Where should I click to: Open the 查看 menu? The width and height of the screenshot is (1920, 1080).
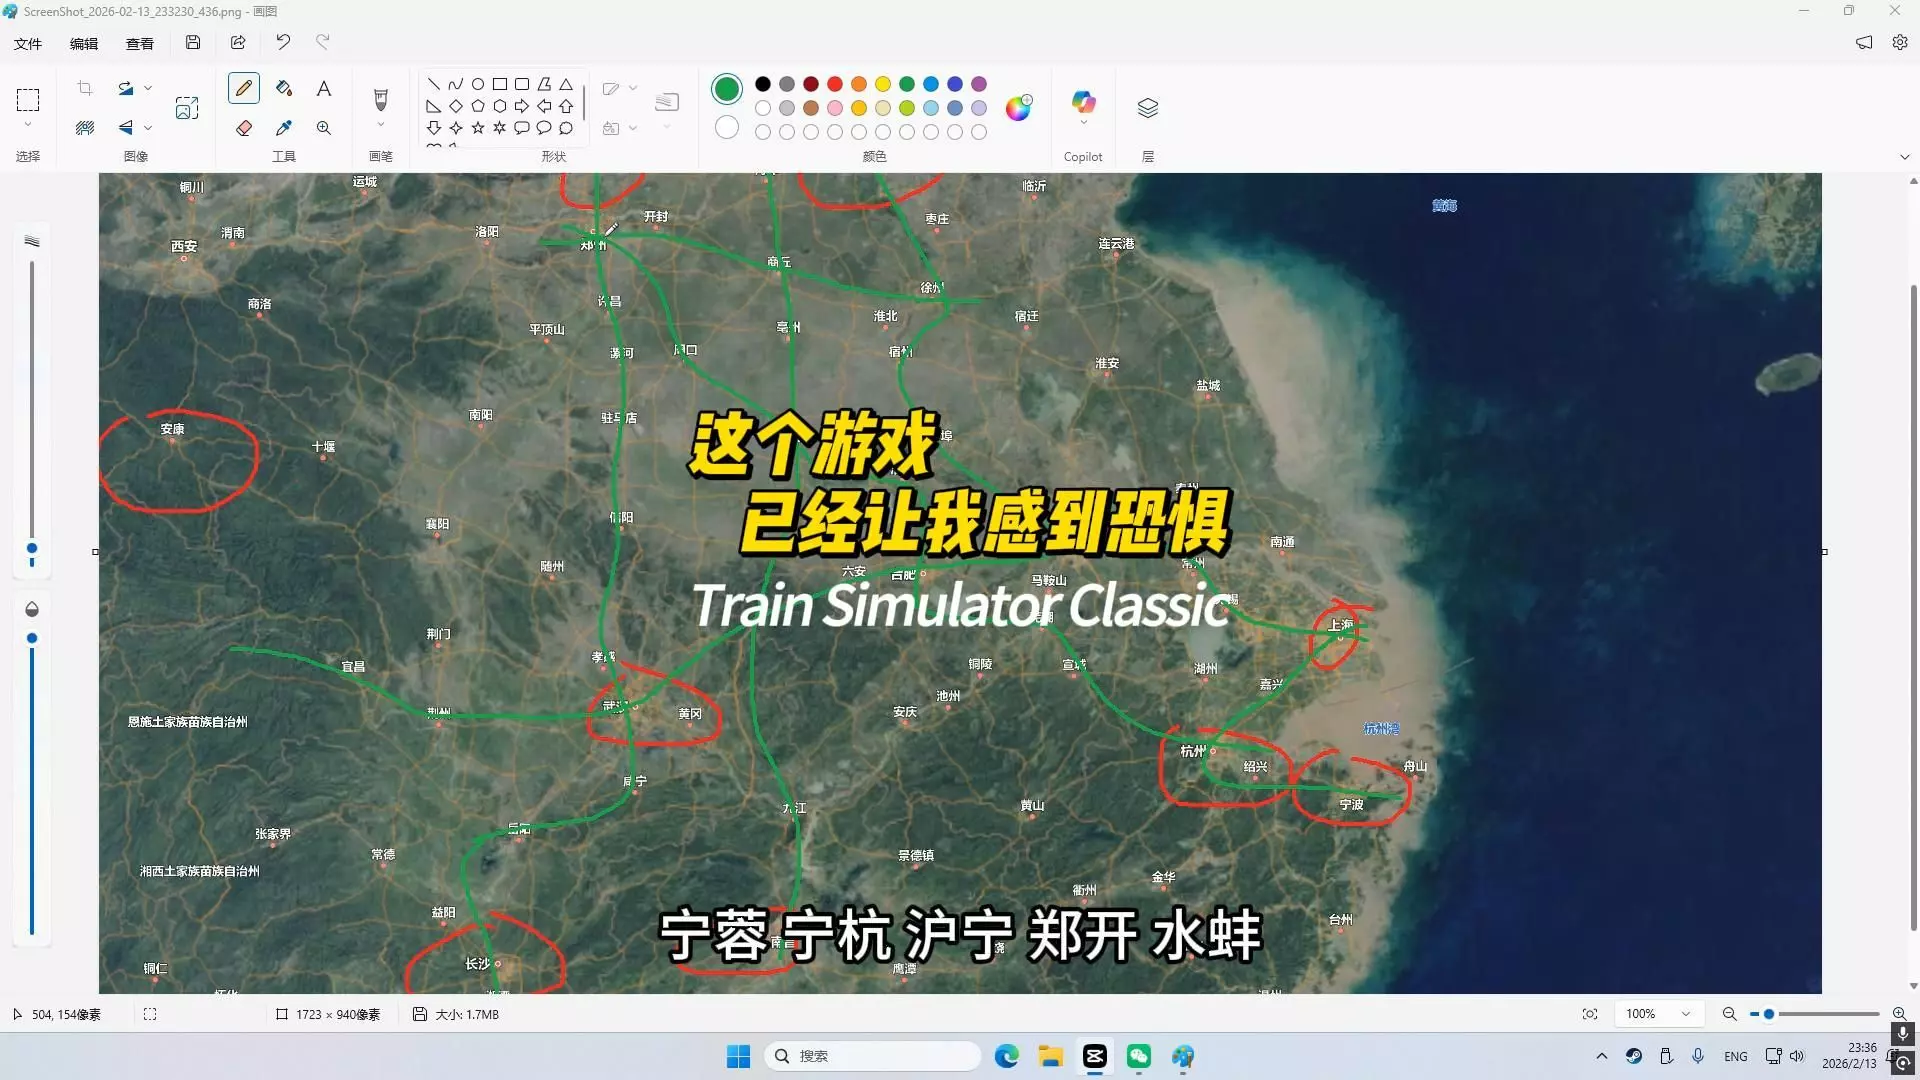pyautogui.click(x=140, y=43)
